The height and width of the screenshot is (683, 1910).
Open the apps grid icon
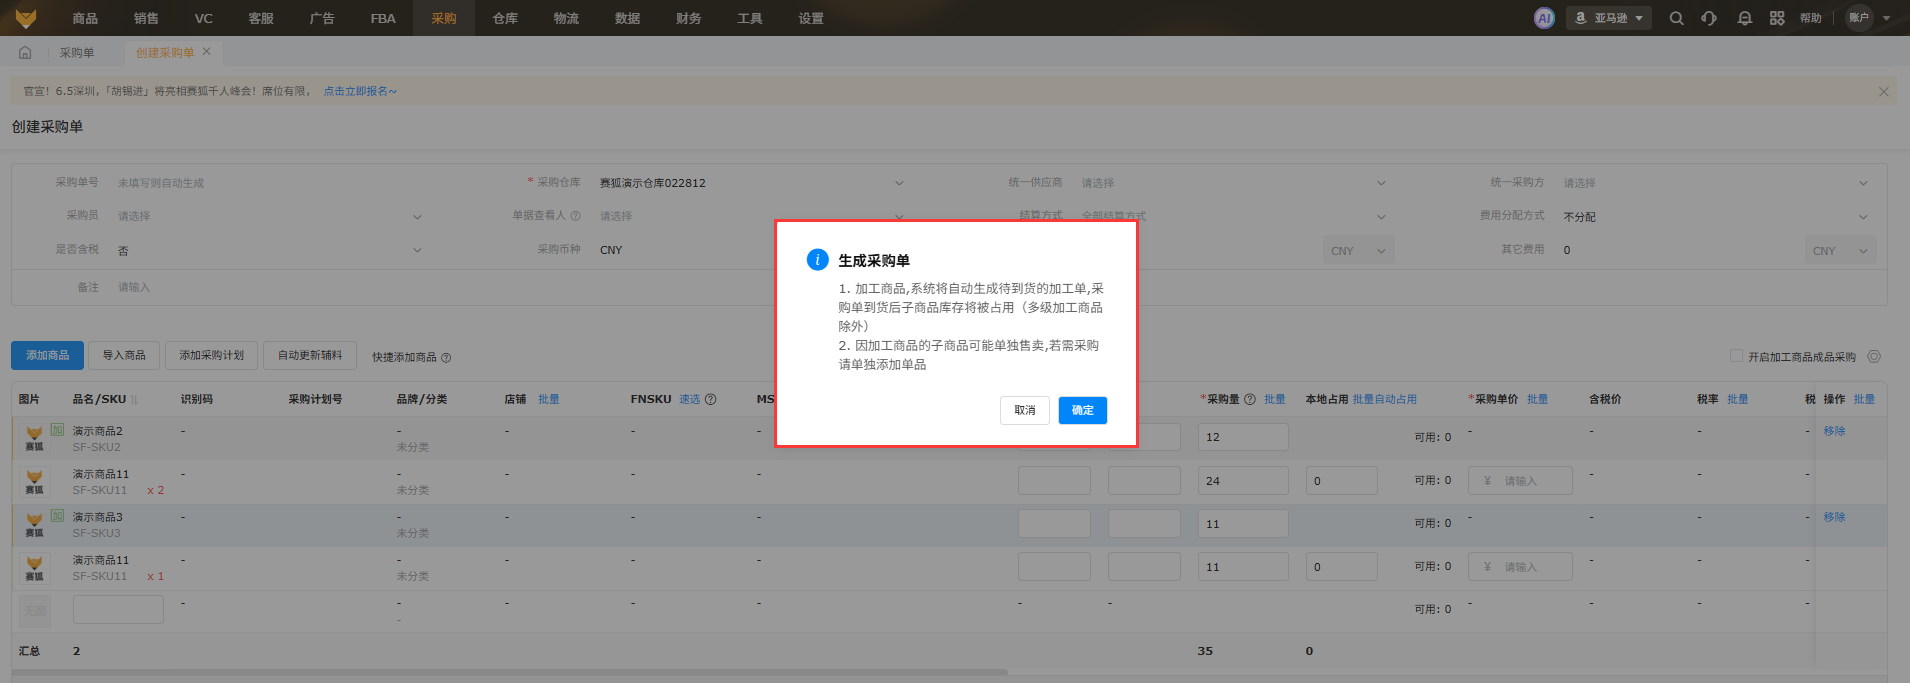tap(1777, 18)
